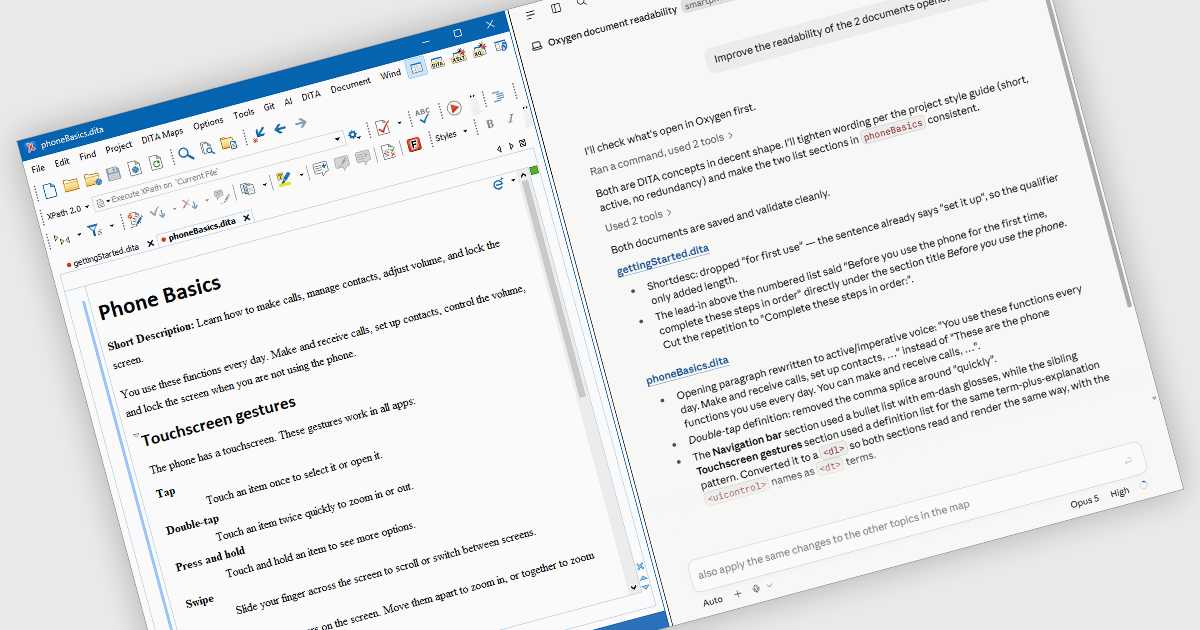The height and width of the screenshot is (630, 1200).
Task: Click the ABC Check Spelling icon
Action: point(423,116)
